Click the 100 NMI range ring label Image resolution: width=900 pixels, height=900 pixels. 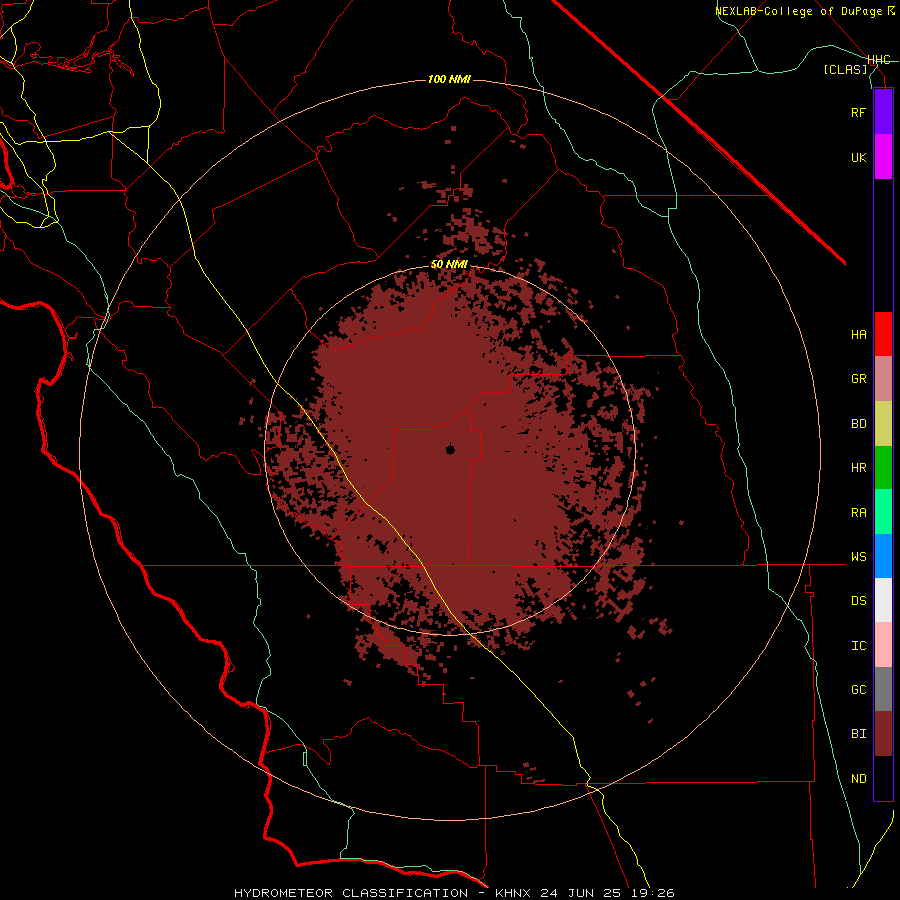pyautogui.click(x=449, y=79)
